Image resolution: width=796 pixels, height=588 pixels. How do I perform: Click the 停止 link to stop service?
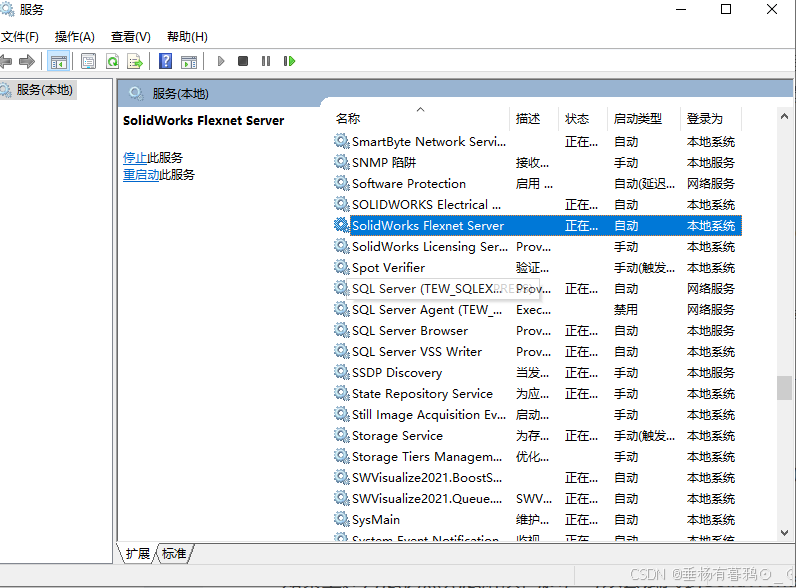tap(135, 157)
